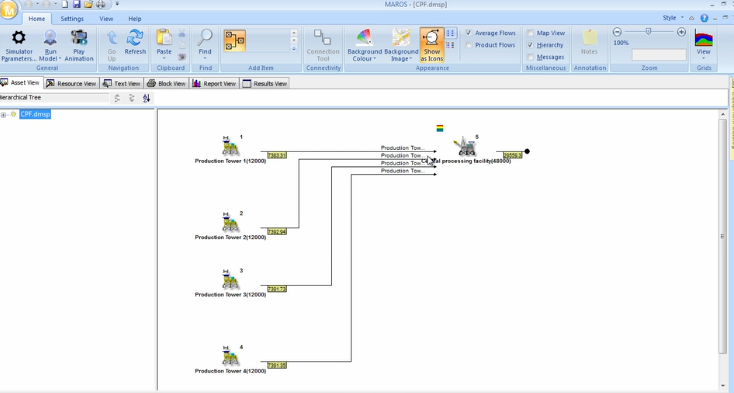The image size is (734, 393).
Task: Select the block diagram Add Item icon
Action: [235, 41]
